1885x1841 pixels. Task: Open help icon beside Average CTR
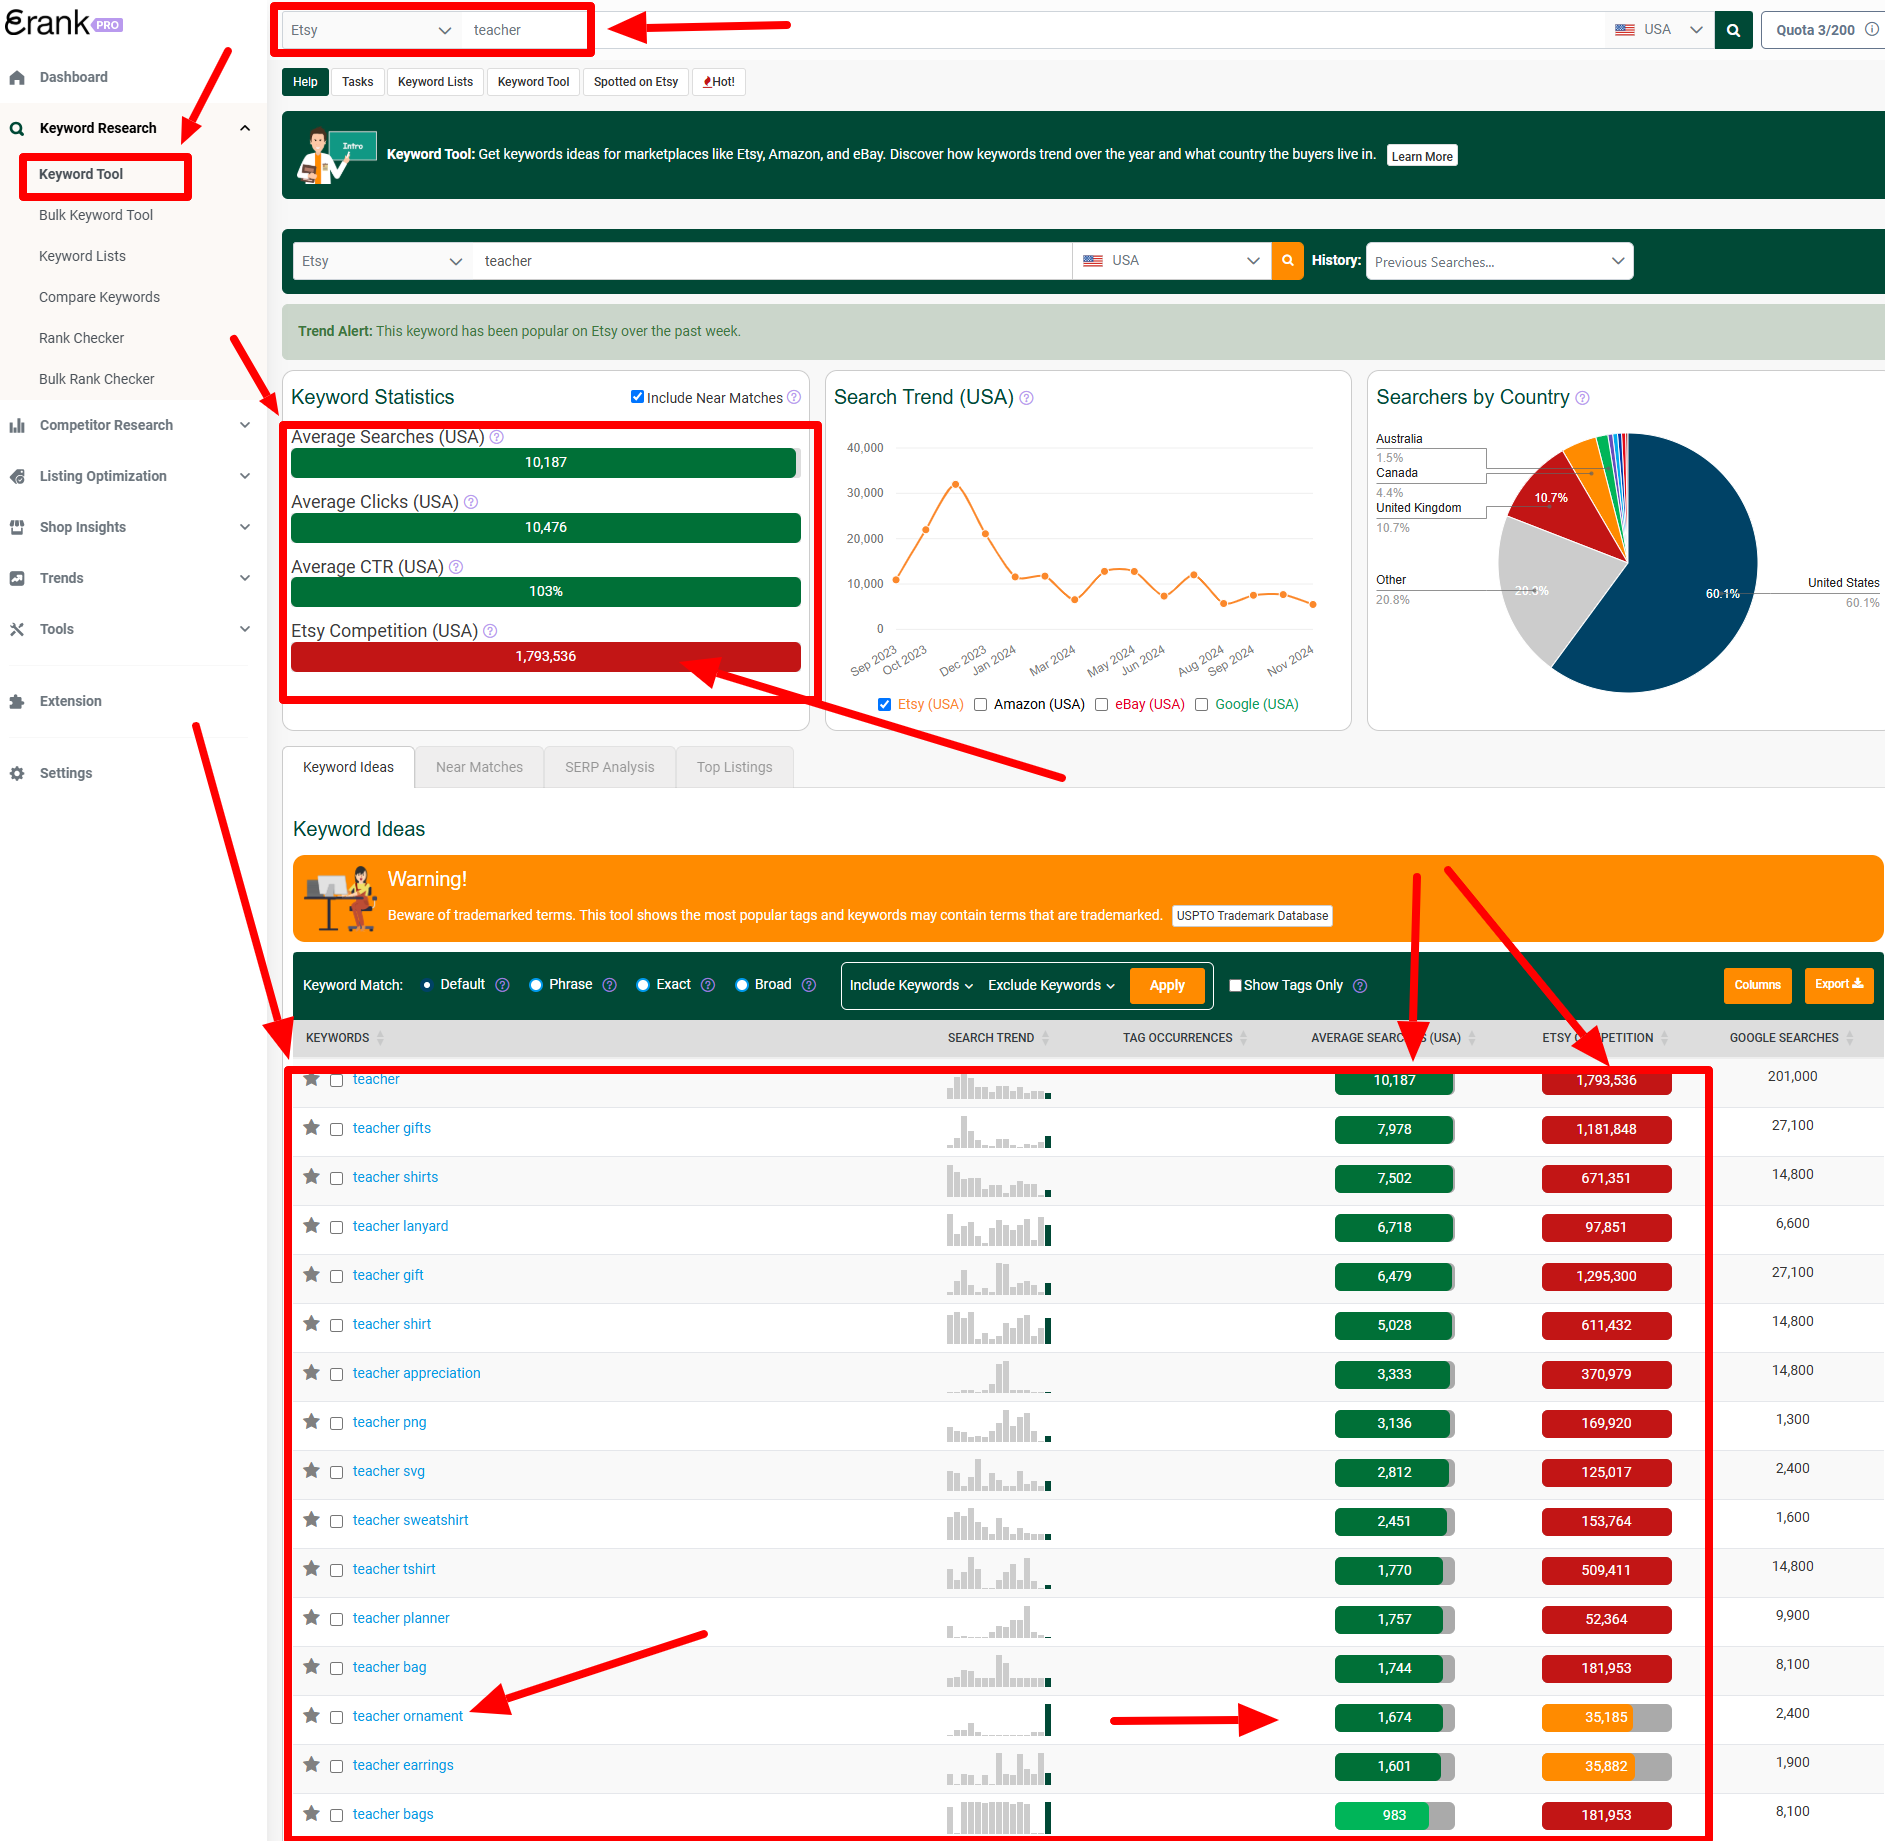pyautogui.click(x=456, y=567)
